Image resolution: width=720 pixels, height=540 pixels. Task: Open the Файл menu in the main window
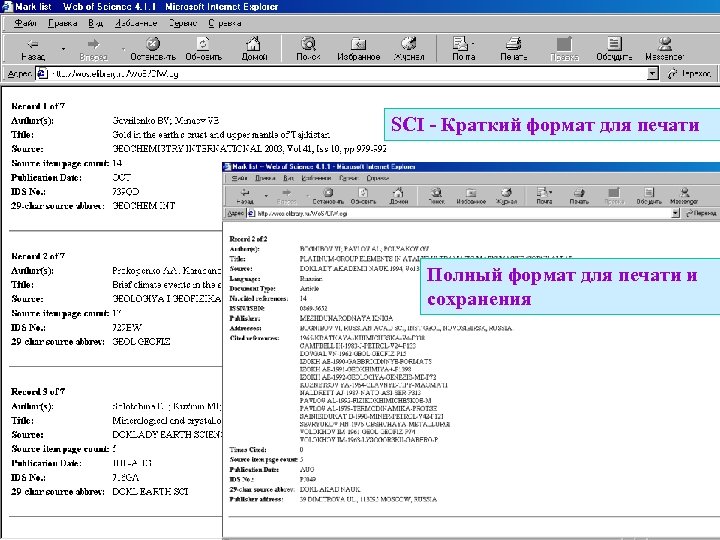(x=25, y=23)
